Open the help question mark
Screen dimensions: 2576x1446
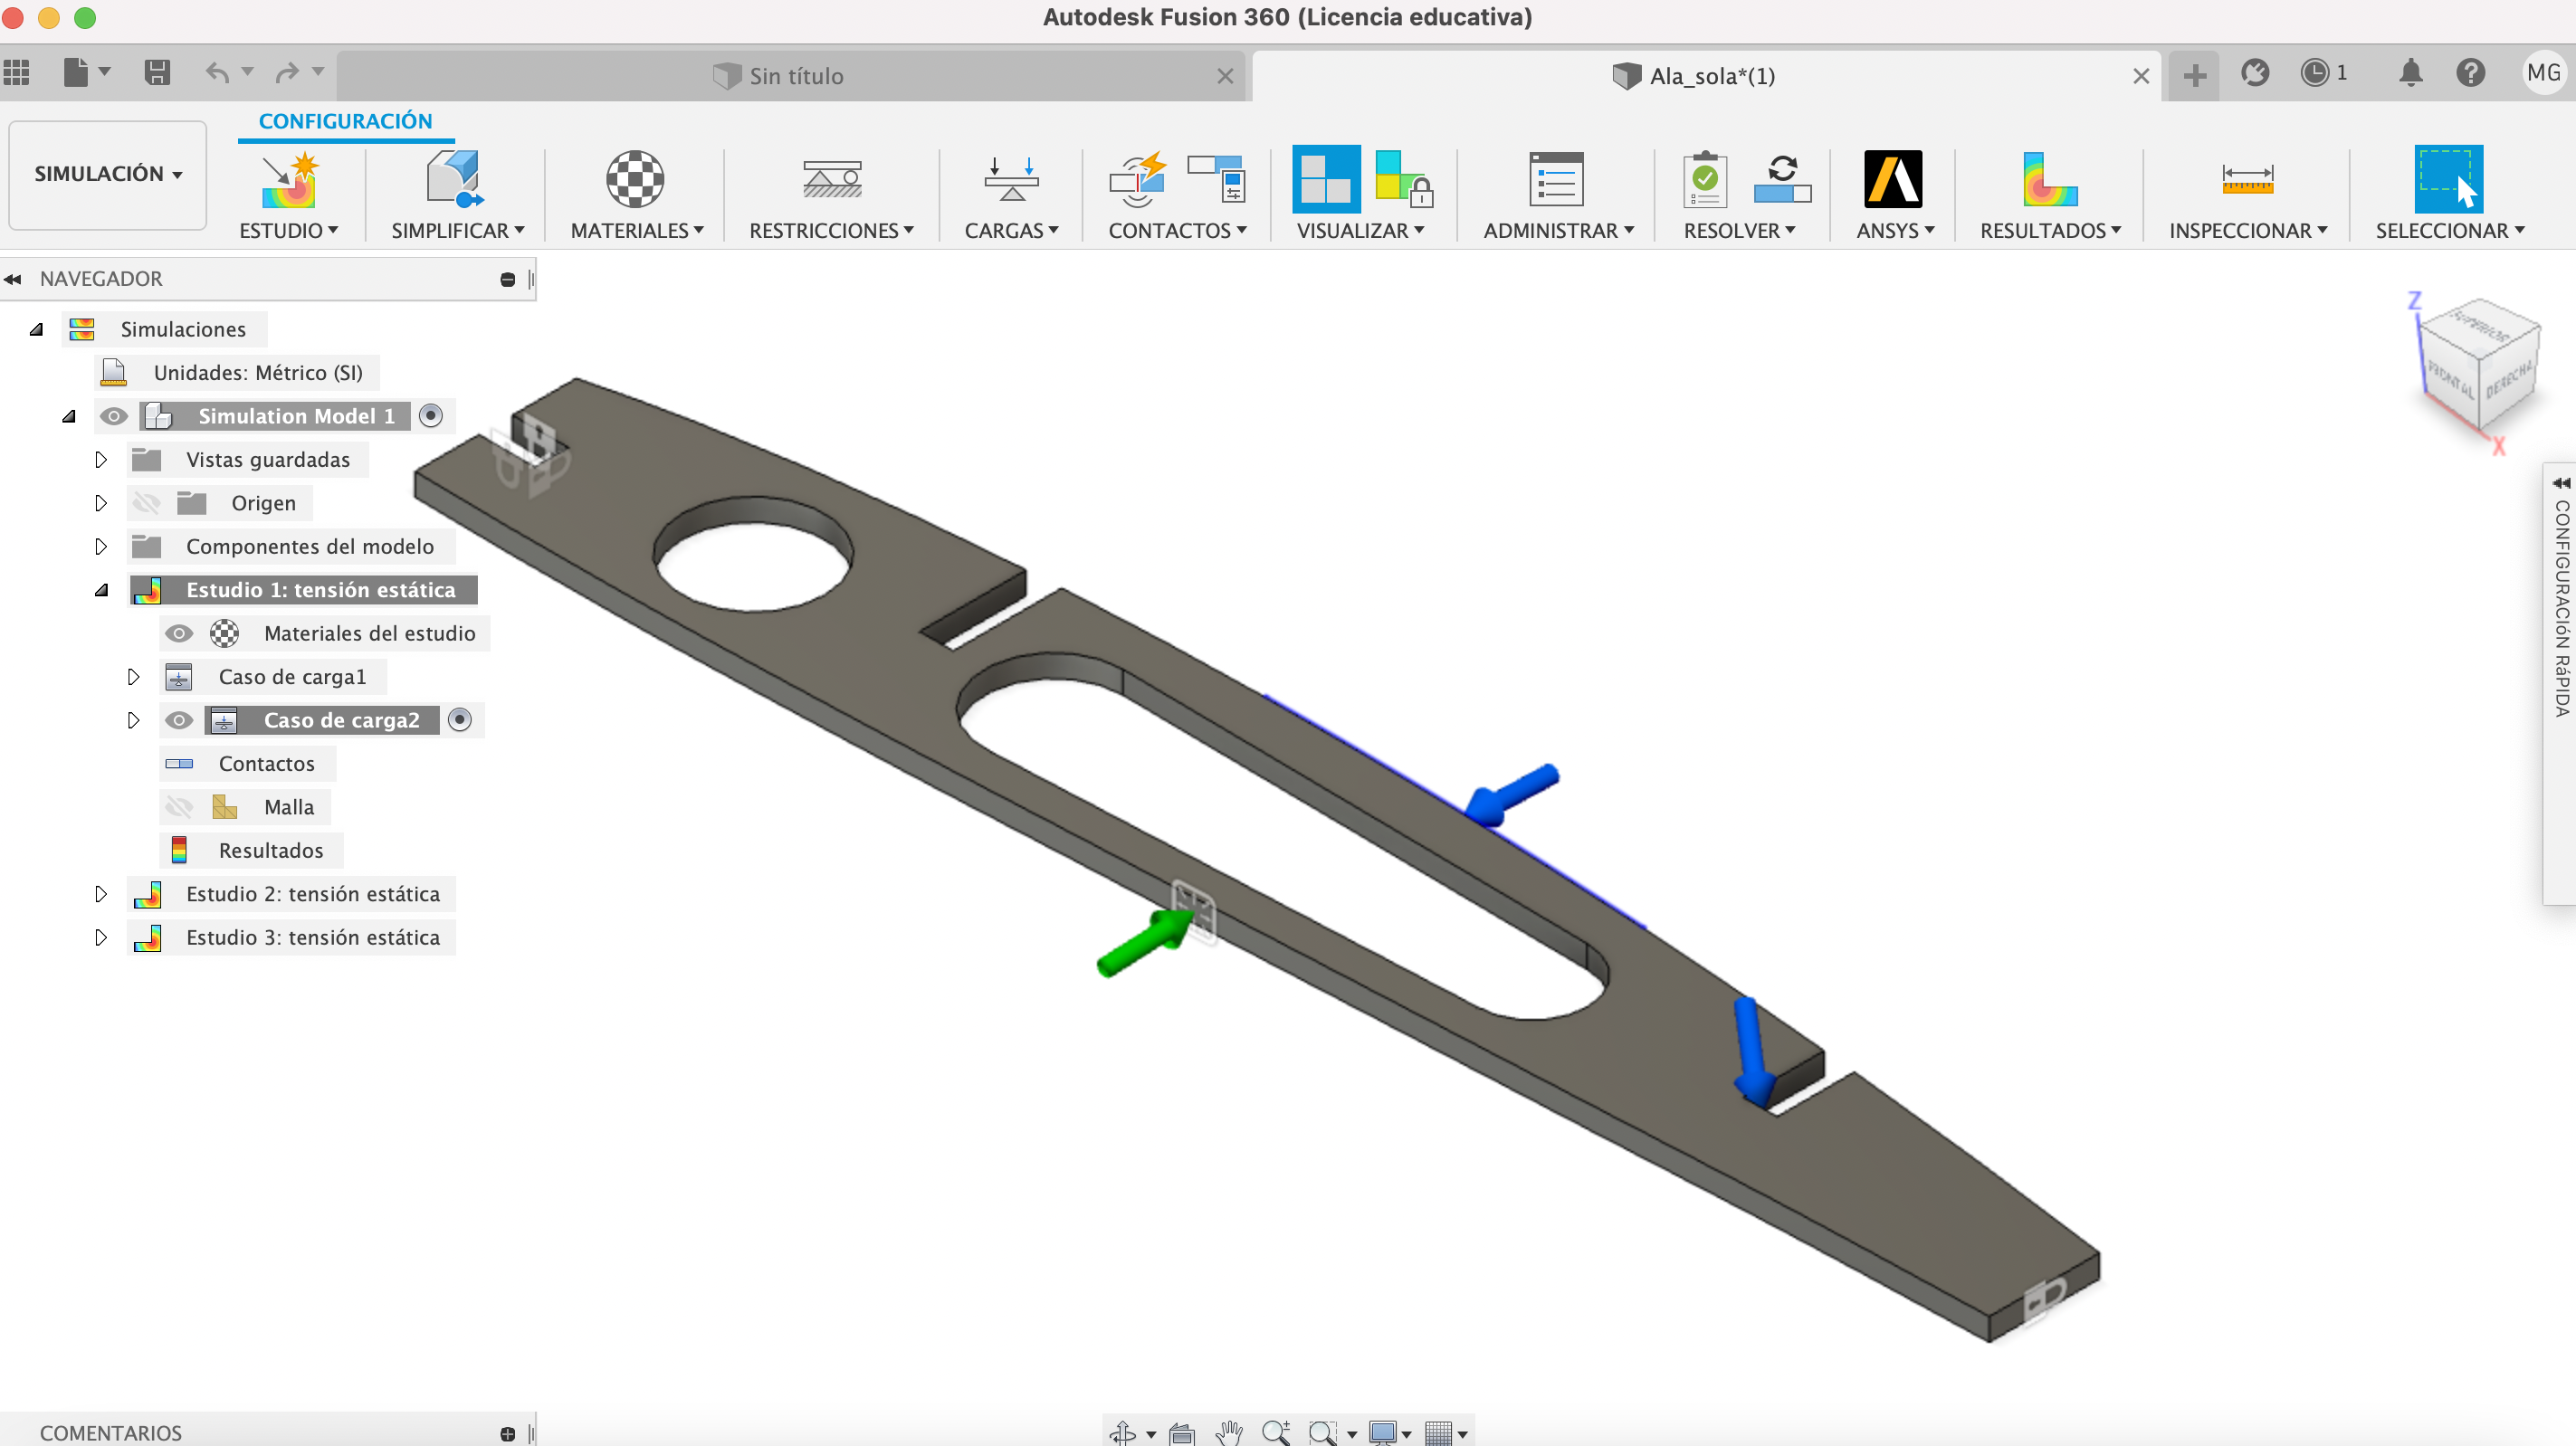point(2470,73)
